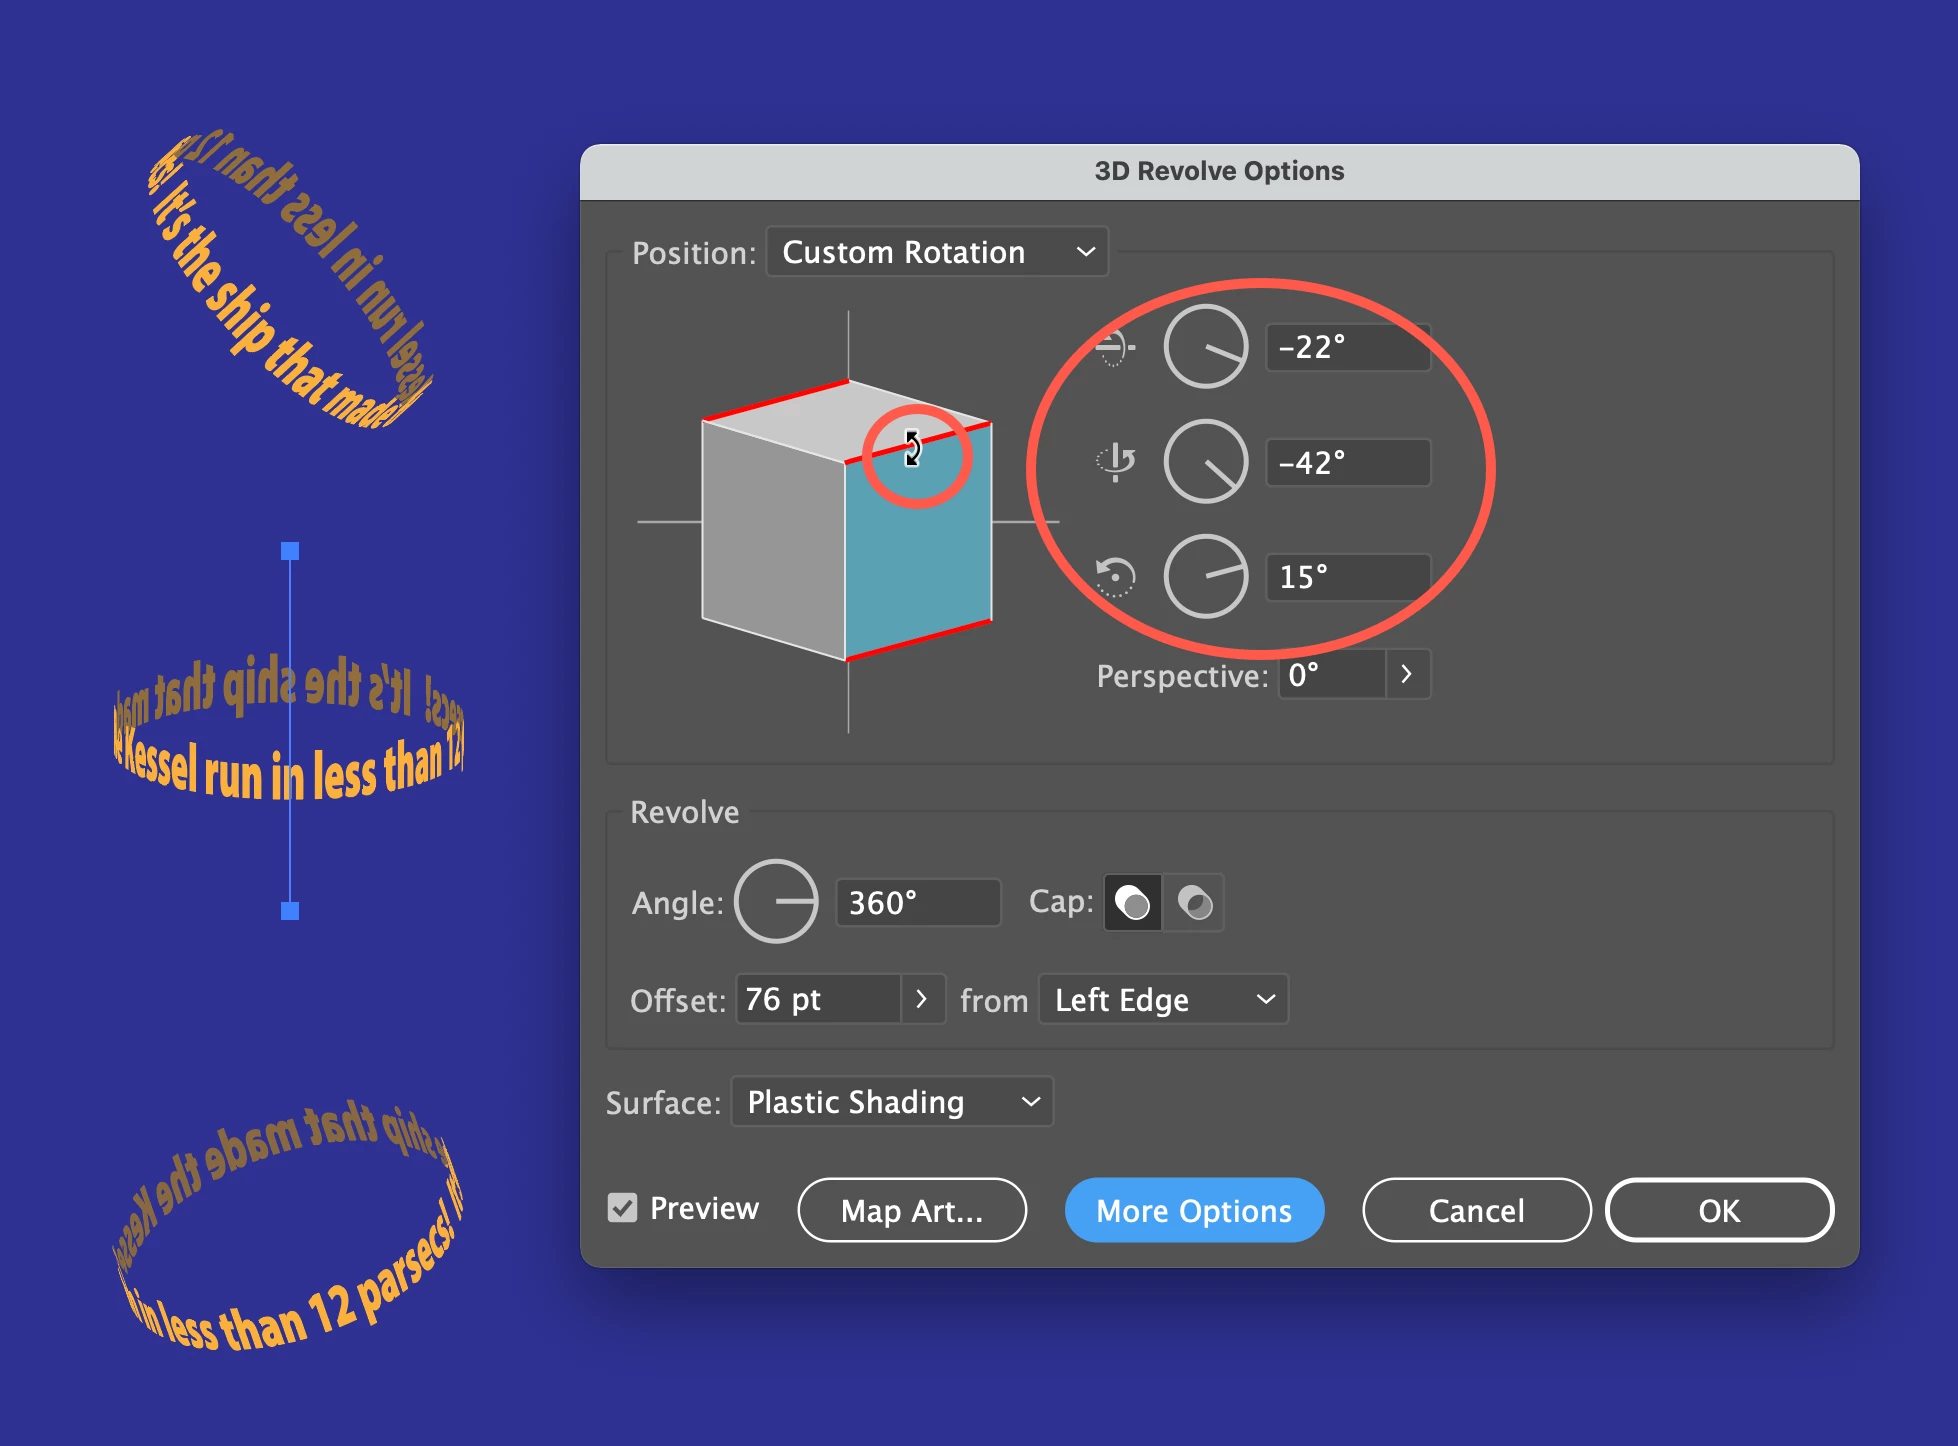Select the solid cap option
1958x1446 pixels.
(x=1133, y=903)
